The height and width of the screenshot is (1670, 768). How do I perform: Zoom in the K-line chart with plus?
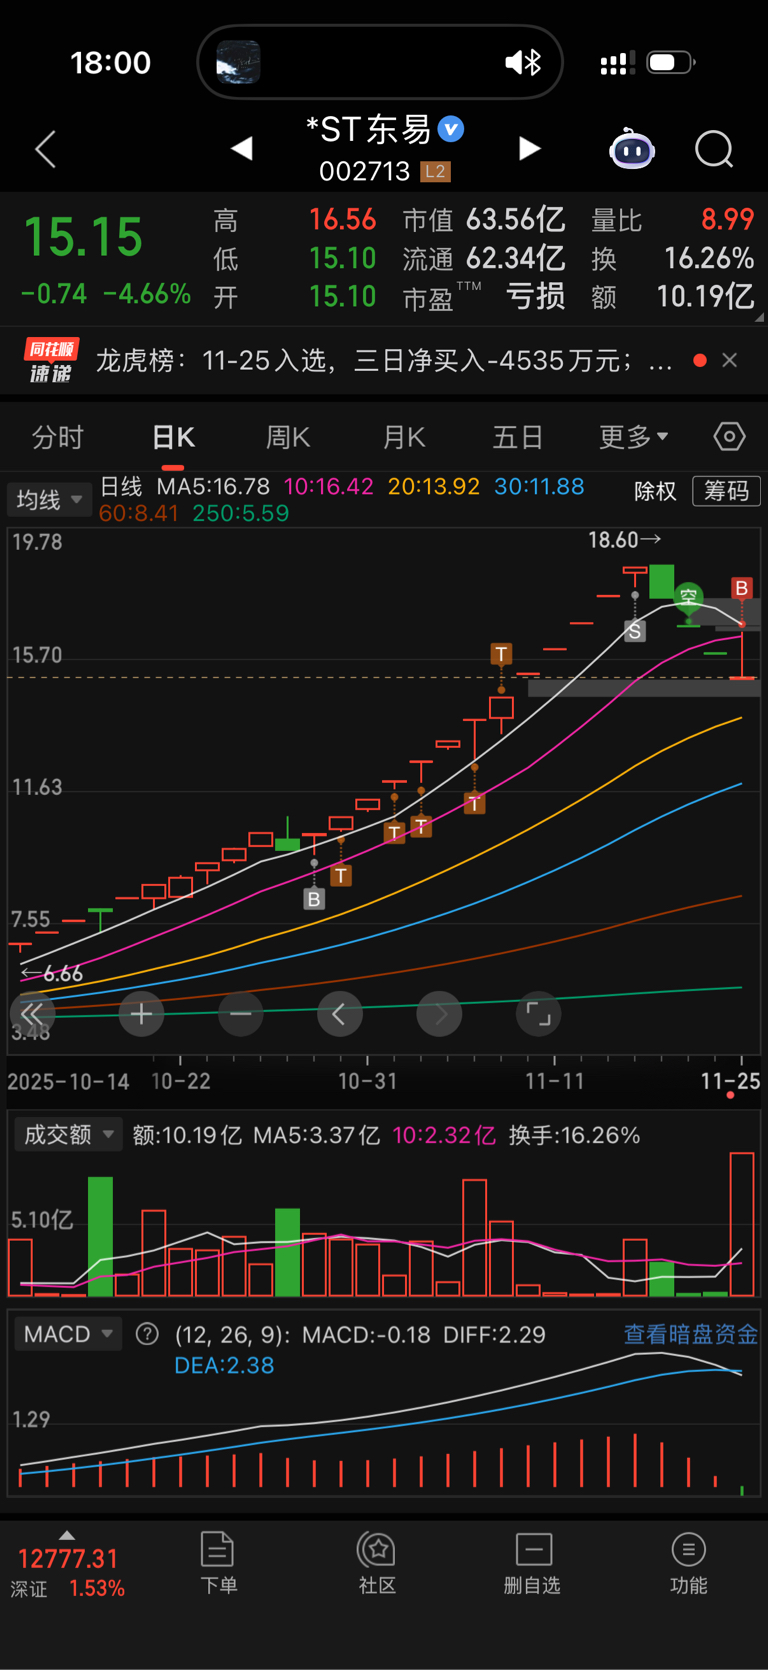(x=141, y=1014)
